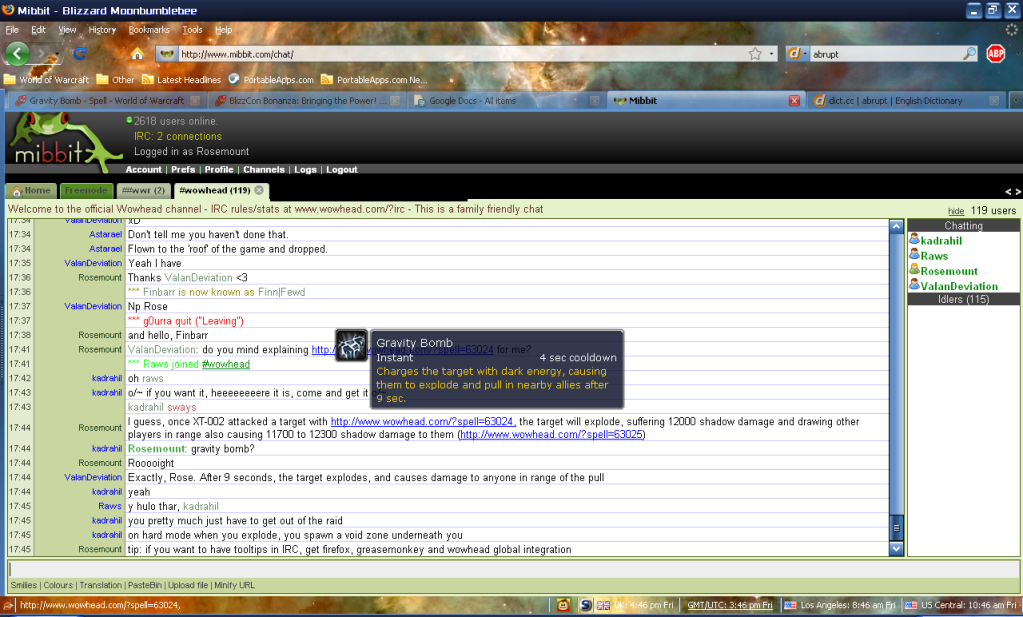Click the Upload file option

pos(188,585)
